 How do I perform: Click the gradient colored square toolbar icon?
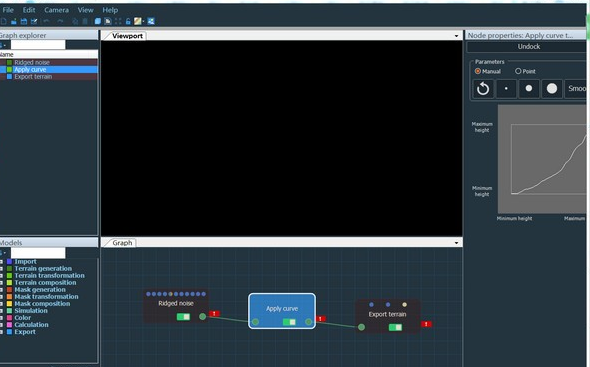point(138,21)
